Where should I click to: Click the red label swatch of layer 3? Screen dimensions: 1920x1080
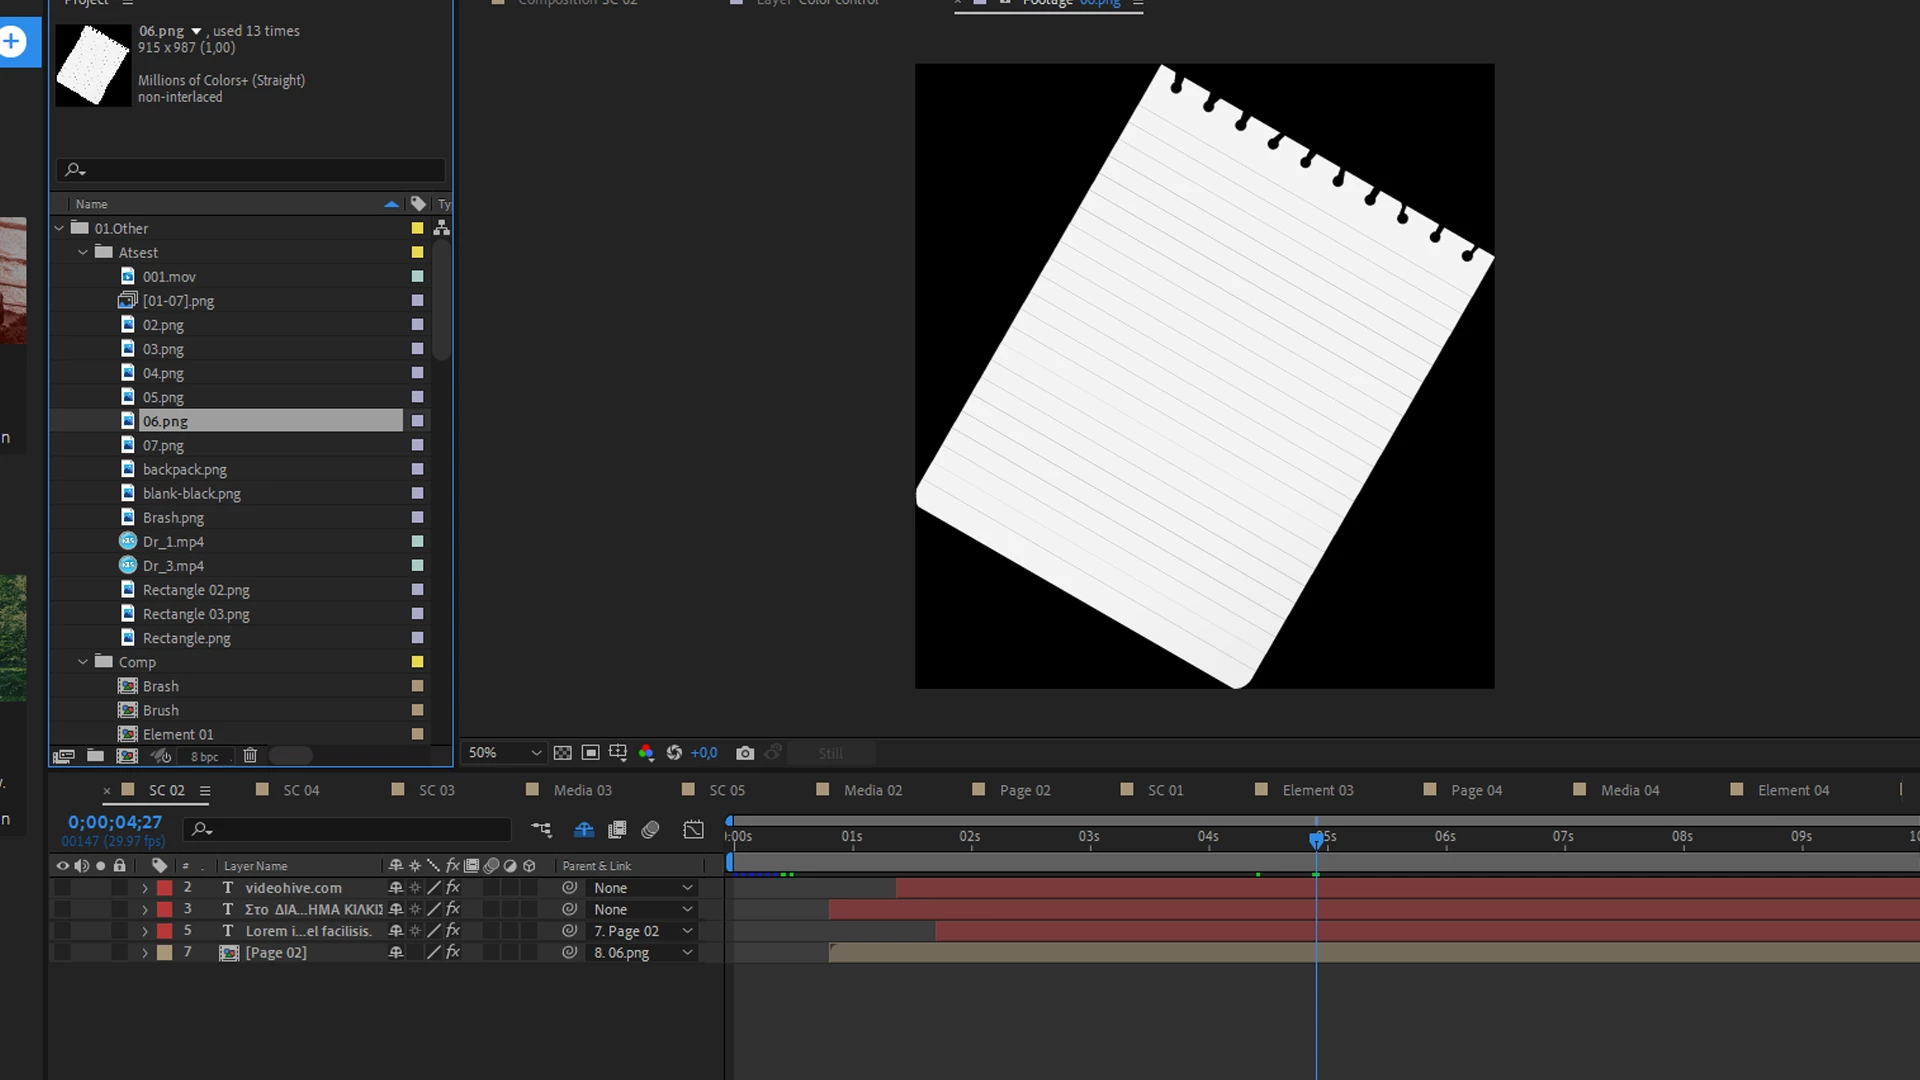165,910
